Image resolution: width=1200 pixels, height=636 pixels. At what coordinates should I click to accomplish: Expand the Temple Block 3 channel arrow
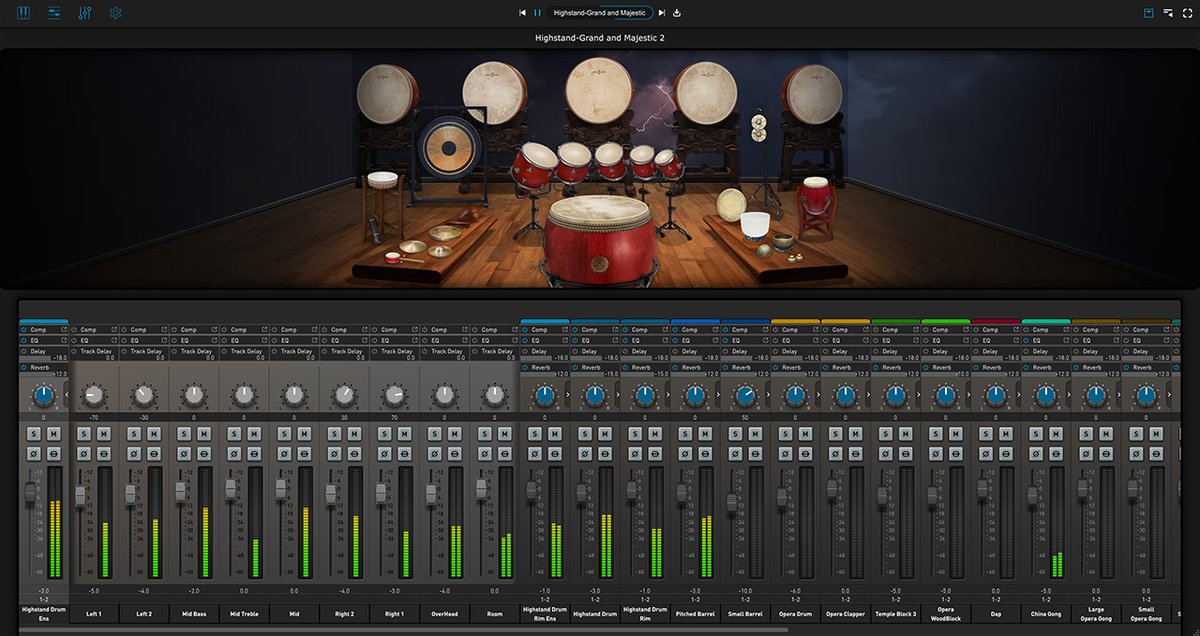click(x=917, y=396)
